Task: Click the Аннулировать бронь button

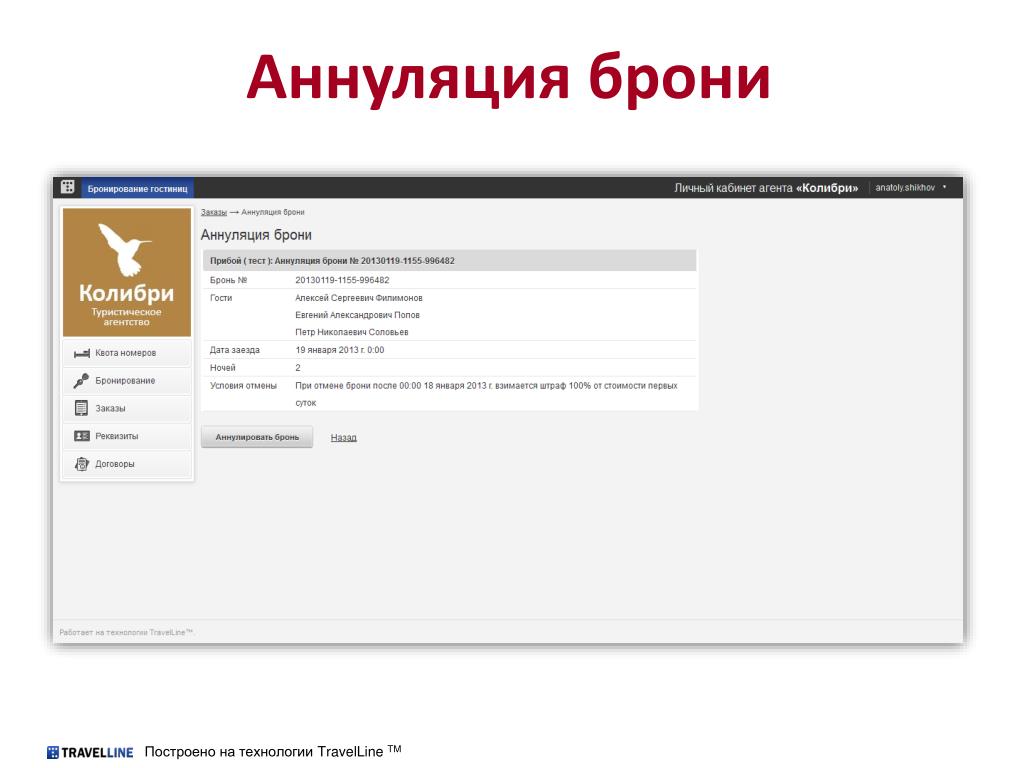Action: coord(257,437)
